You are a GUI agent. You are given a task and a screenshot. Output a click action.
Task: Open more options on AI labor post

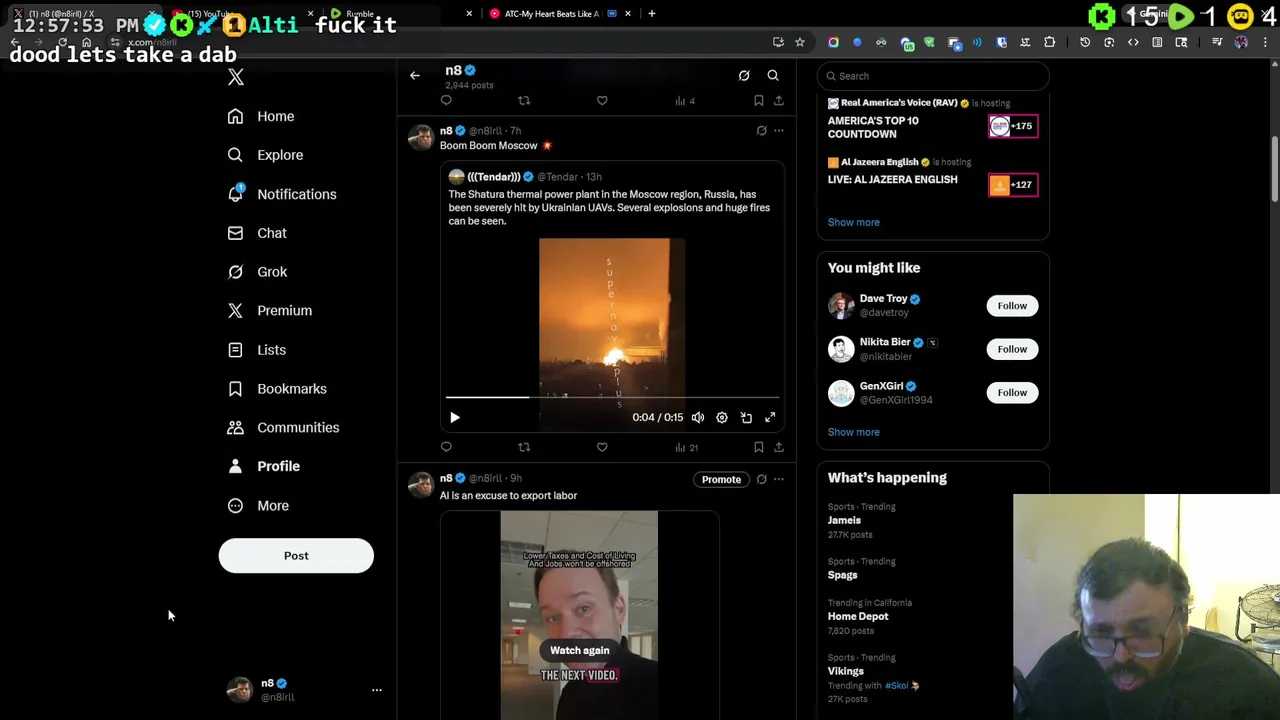[x=779, y=480]
